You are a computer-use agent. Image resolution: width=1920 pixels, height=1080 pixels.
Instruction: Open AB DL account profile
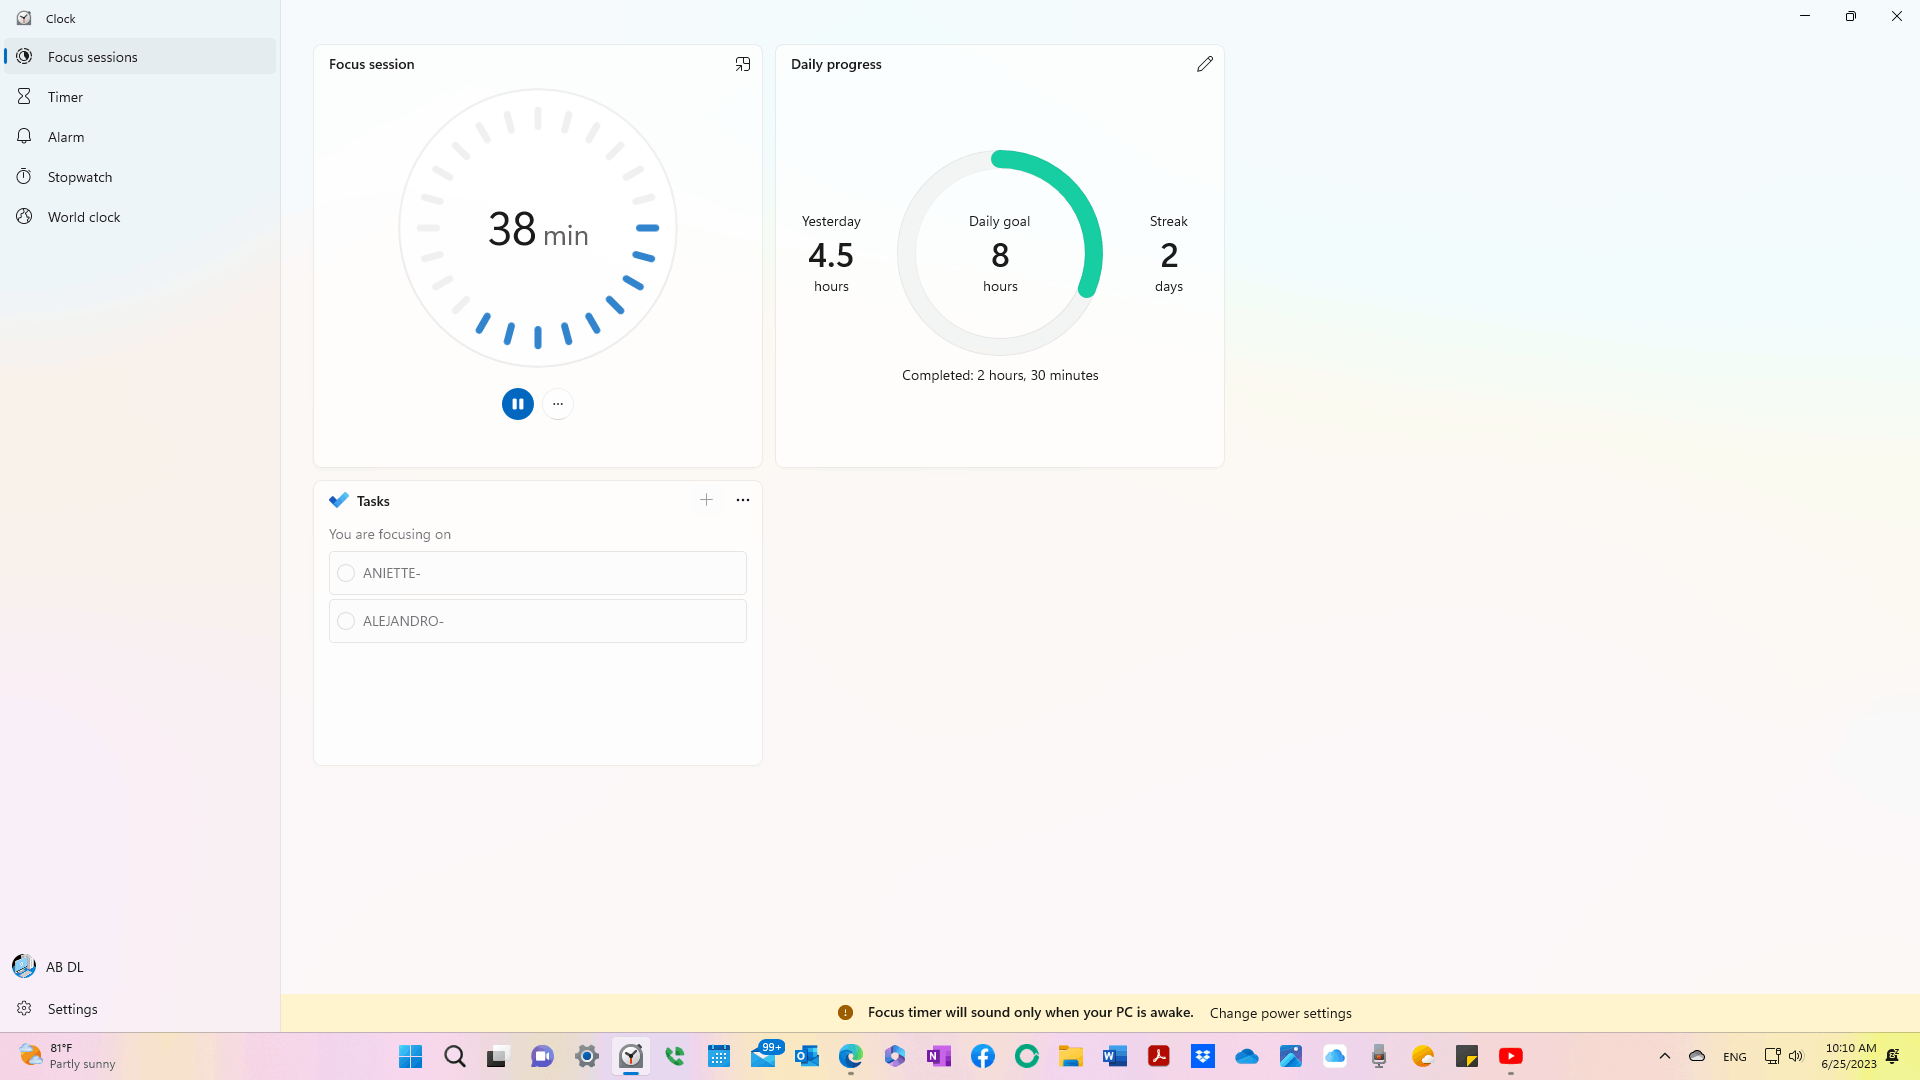tap(64, 967)
